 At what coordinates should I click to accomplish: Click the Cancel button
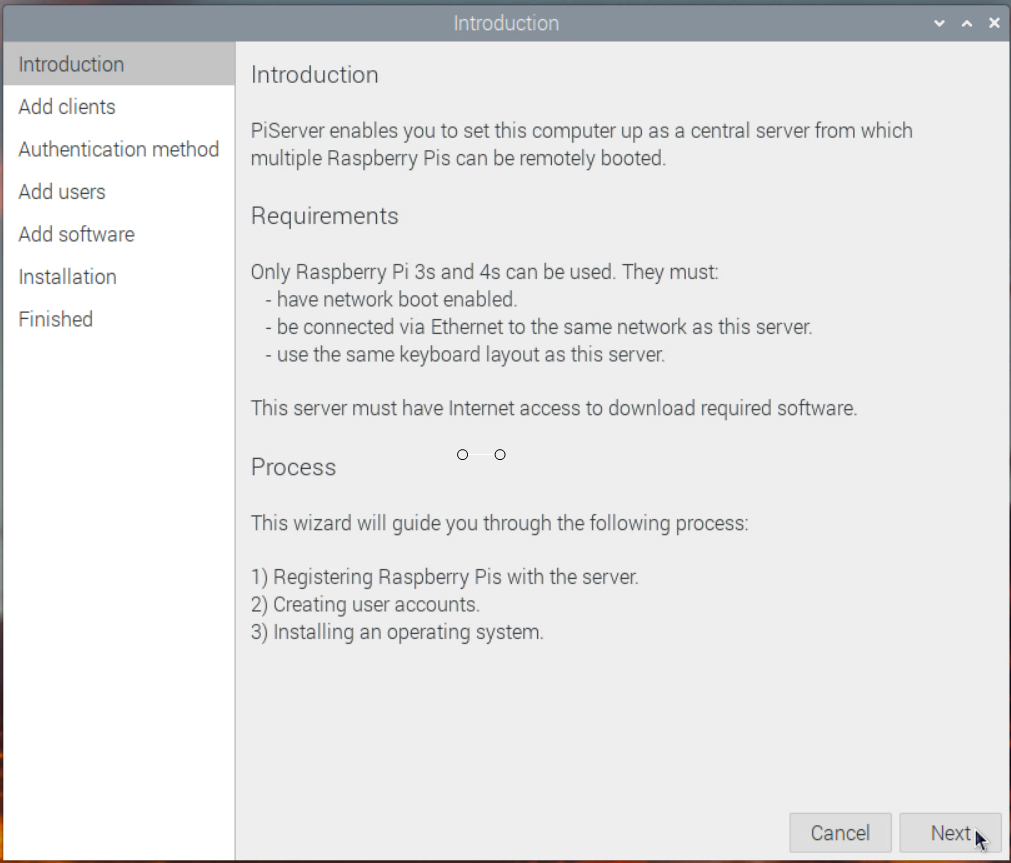[x=840, y=833]
